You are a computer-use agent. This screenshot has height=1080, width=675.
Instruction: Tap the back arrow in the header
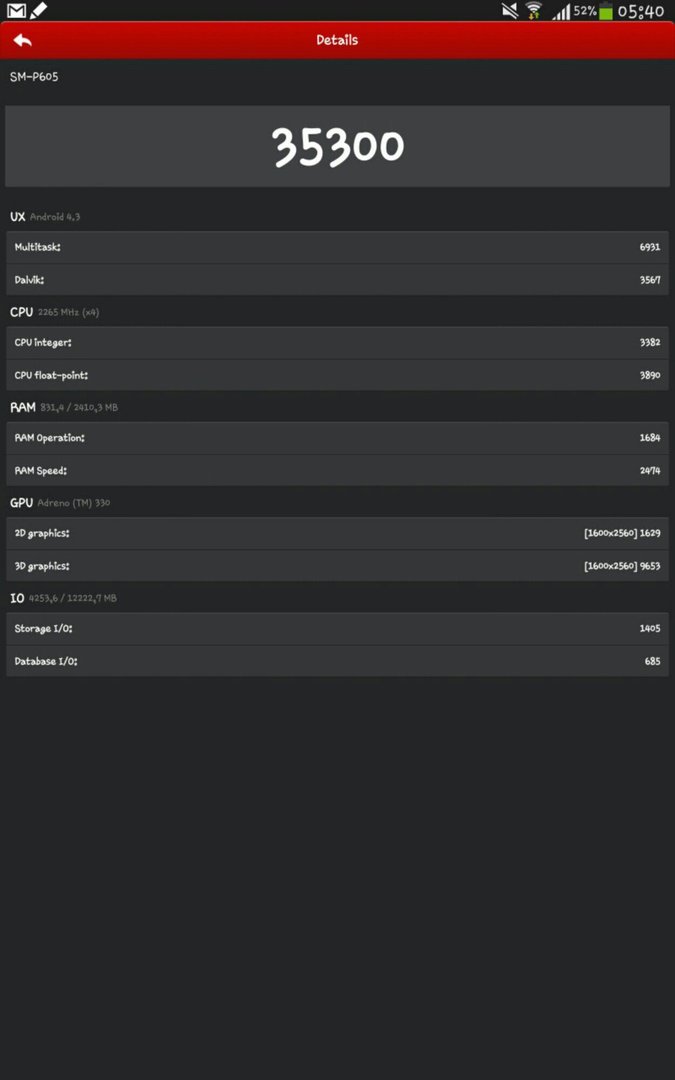click(23, 40)
